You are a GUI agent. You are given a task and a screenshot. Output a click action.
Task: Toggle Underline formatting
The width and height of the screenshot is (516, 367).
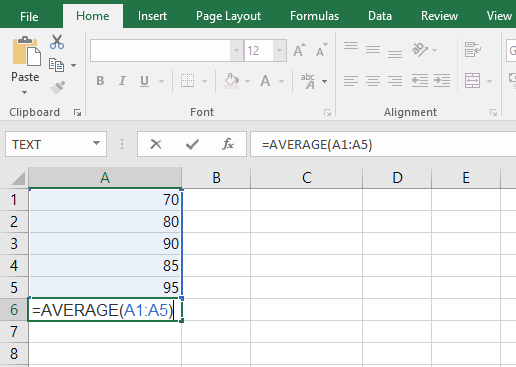[x=144, y=81]
